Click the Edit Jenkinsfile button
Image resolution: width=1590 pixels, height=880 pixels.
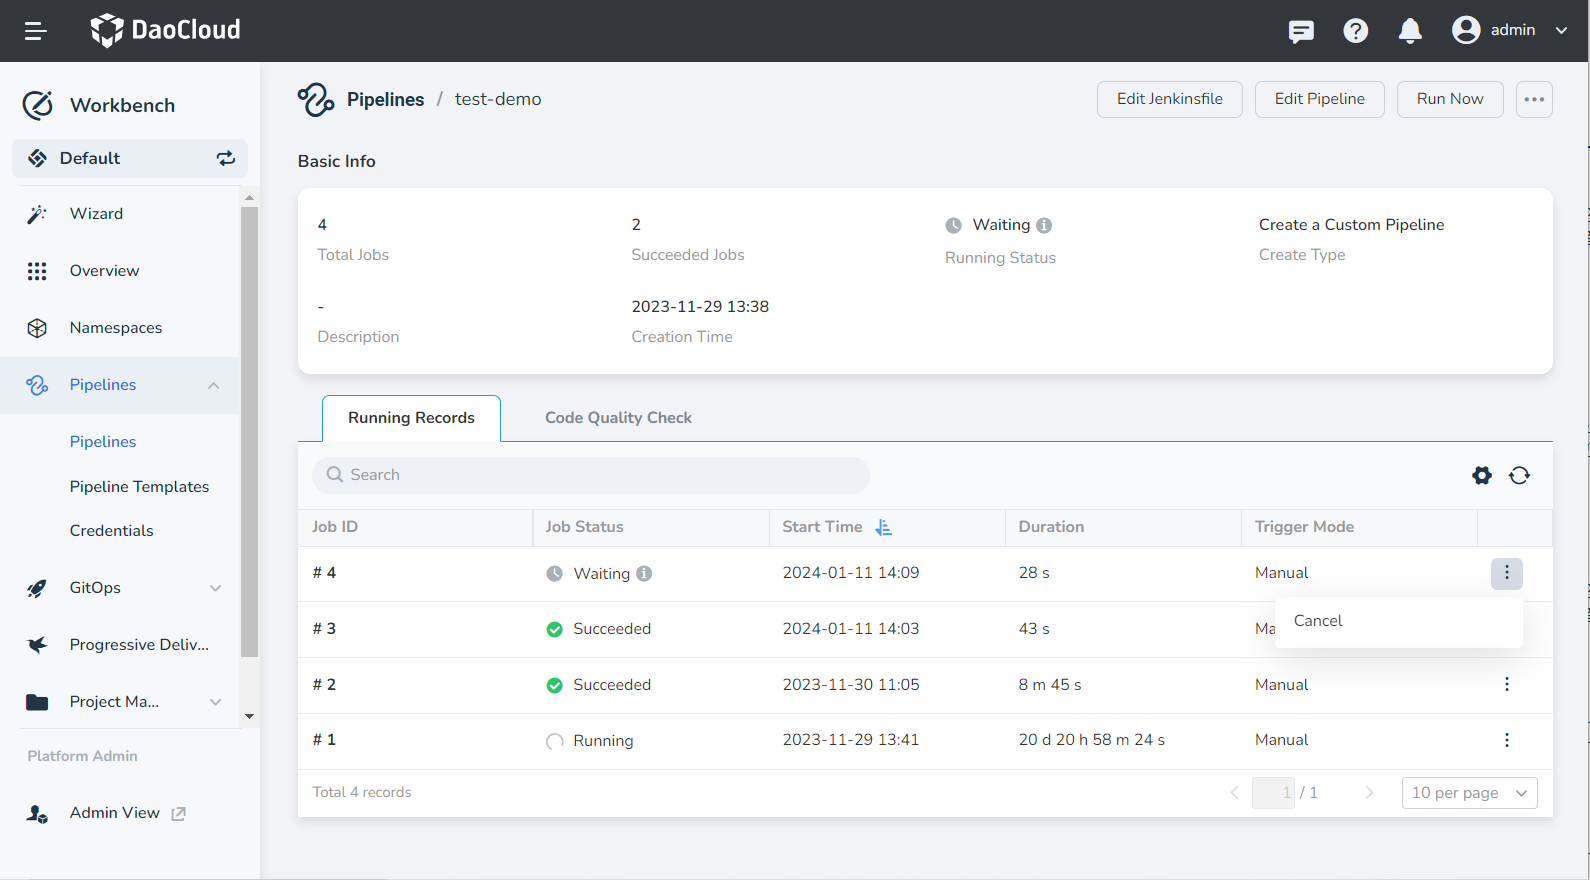[x=1169, y=99]
